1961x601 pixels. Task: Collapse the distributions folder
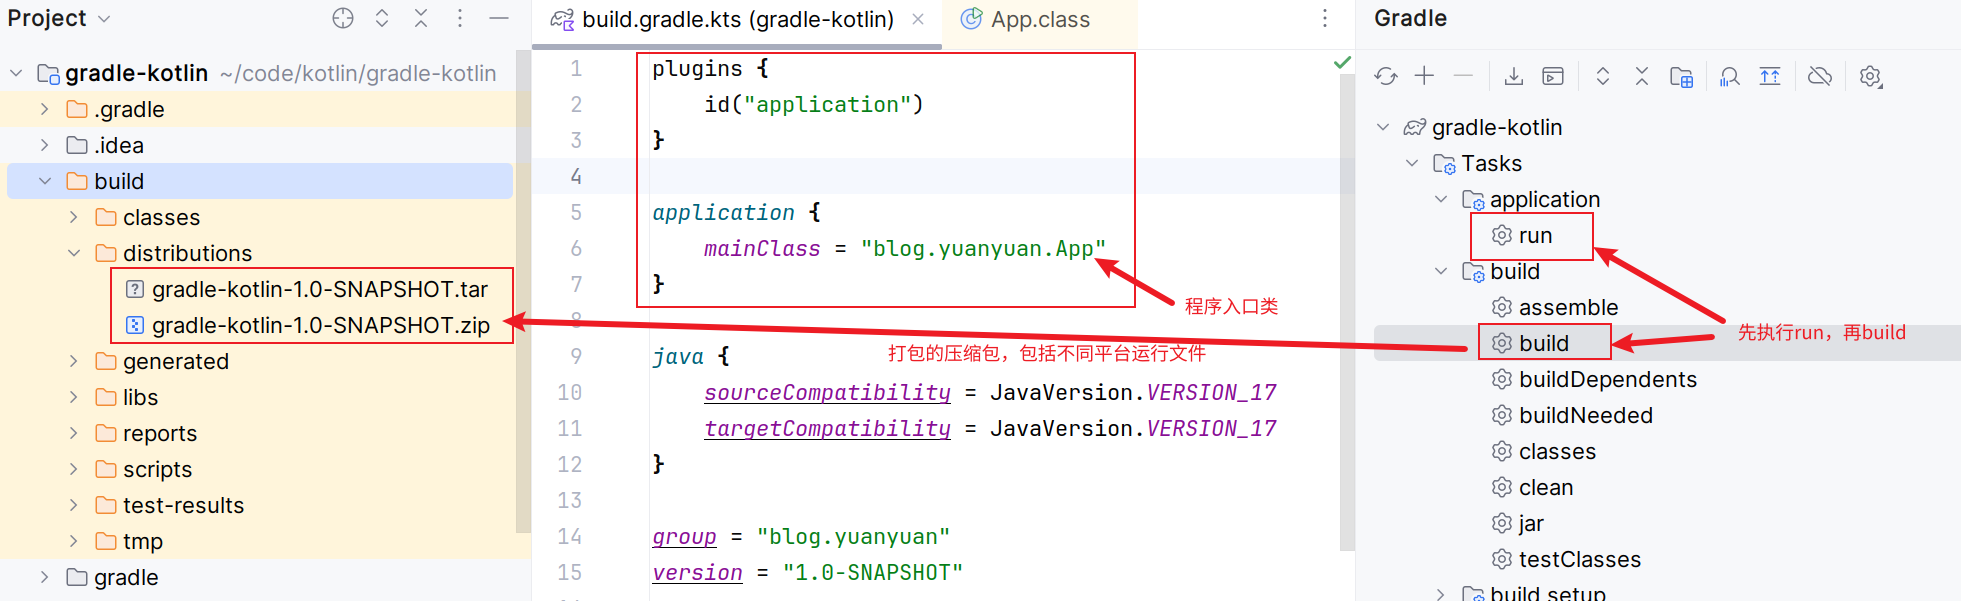point(73,253)
